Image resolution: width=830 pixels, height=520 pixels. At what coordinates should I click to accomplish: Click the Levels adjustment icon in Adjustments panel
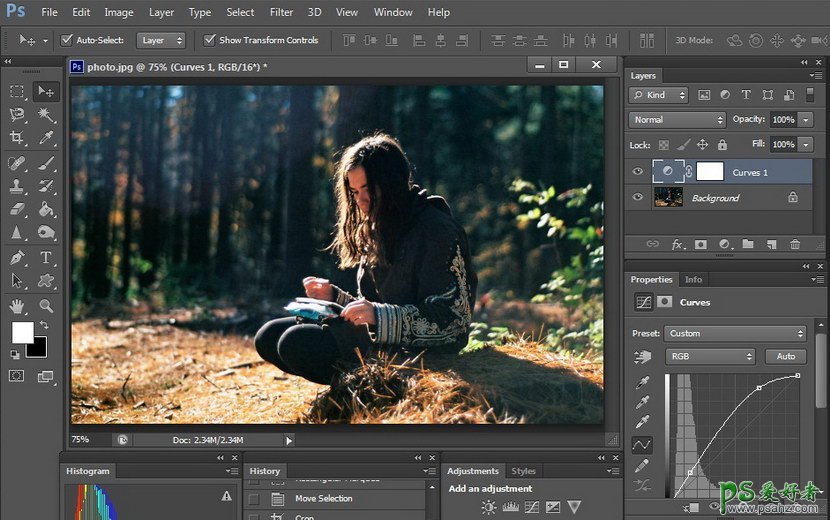(510, 507)
